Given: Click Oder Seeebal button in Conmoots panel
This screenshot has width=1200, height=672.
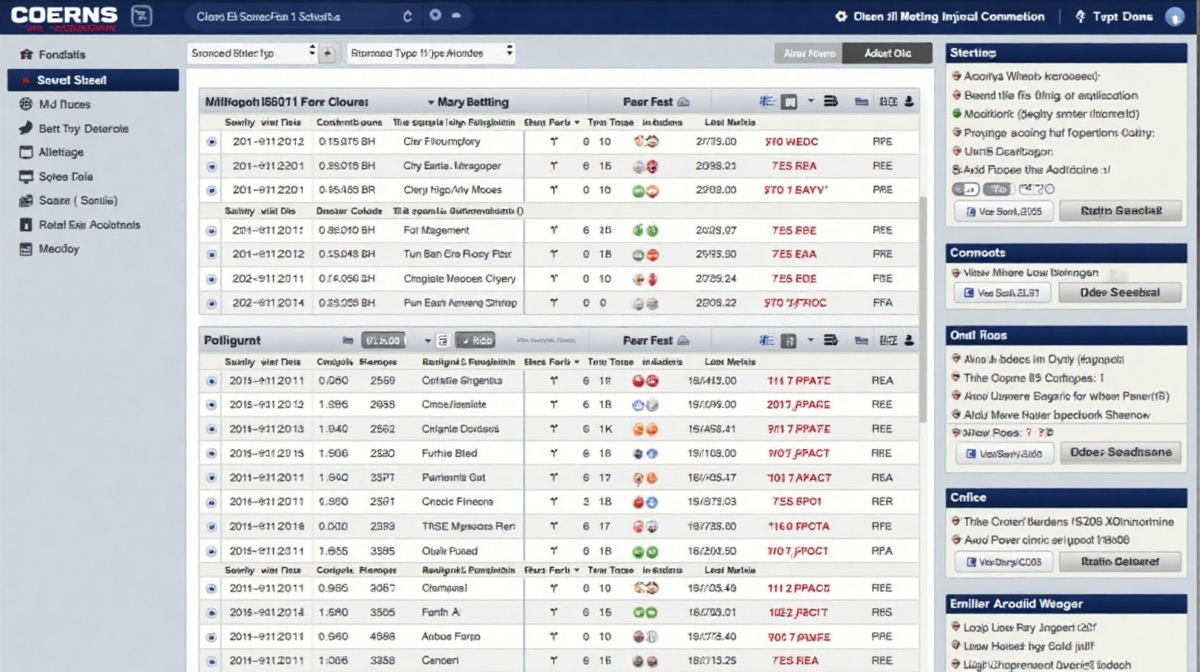Looking at the screenshot, I should [1122, 293].
